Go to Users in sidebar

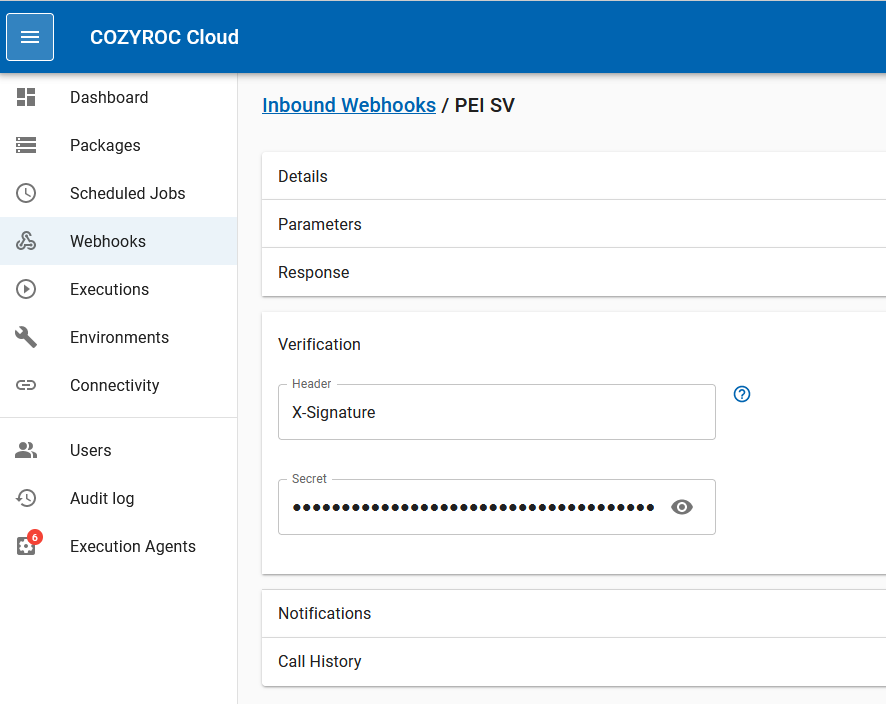click(x=90, y=450)
